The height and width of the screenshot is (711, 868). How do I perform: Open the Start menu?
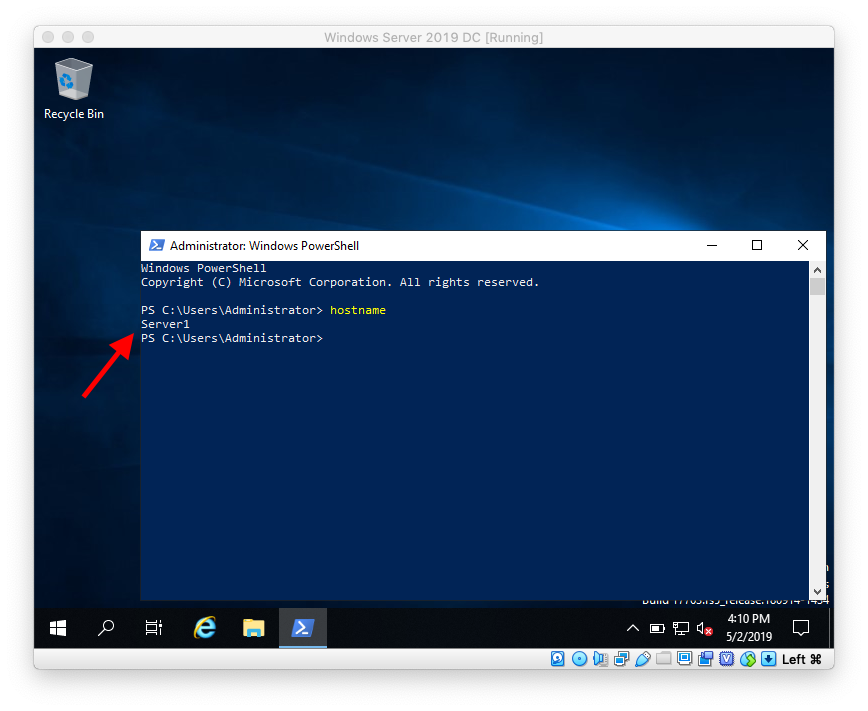pos(57,628)
